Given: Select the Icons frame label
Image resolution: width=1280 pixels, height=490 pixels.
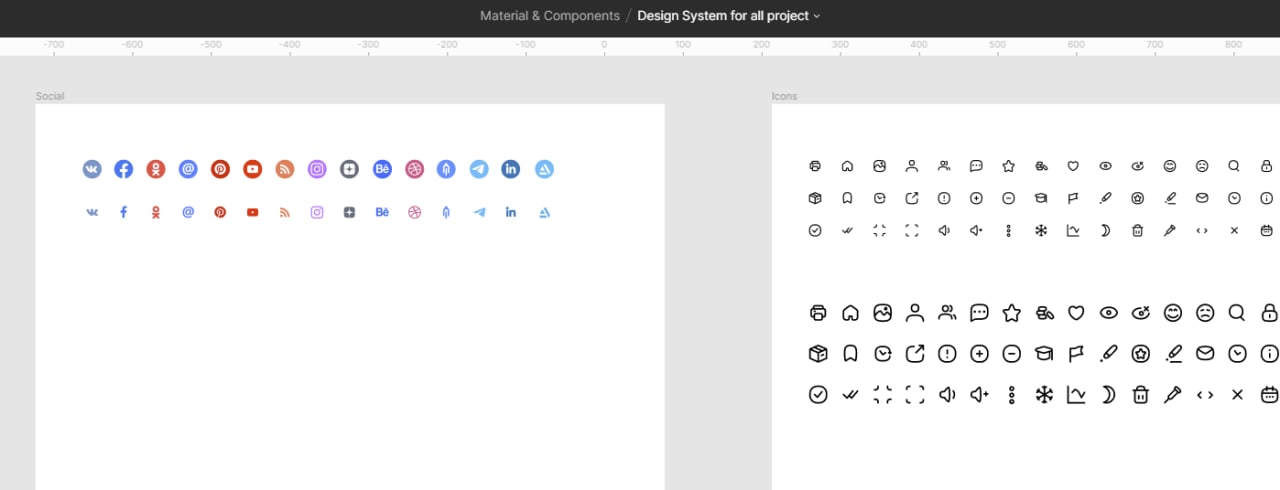Looking at the screenshot, I should 785,96.
